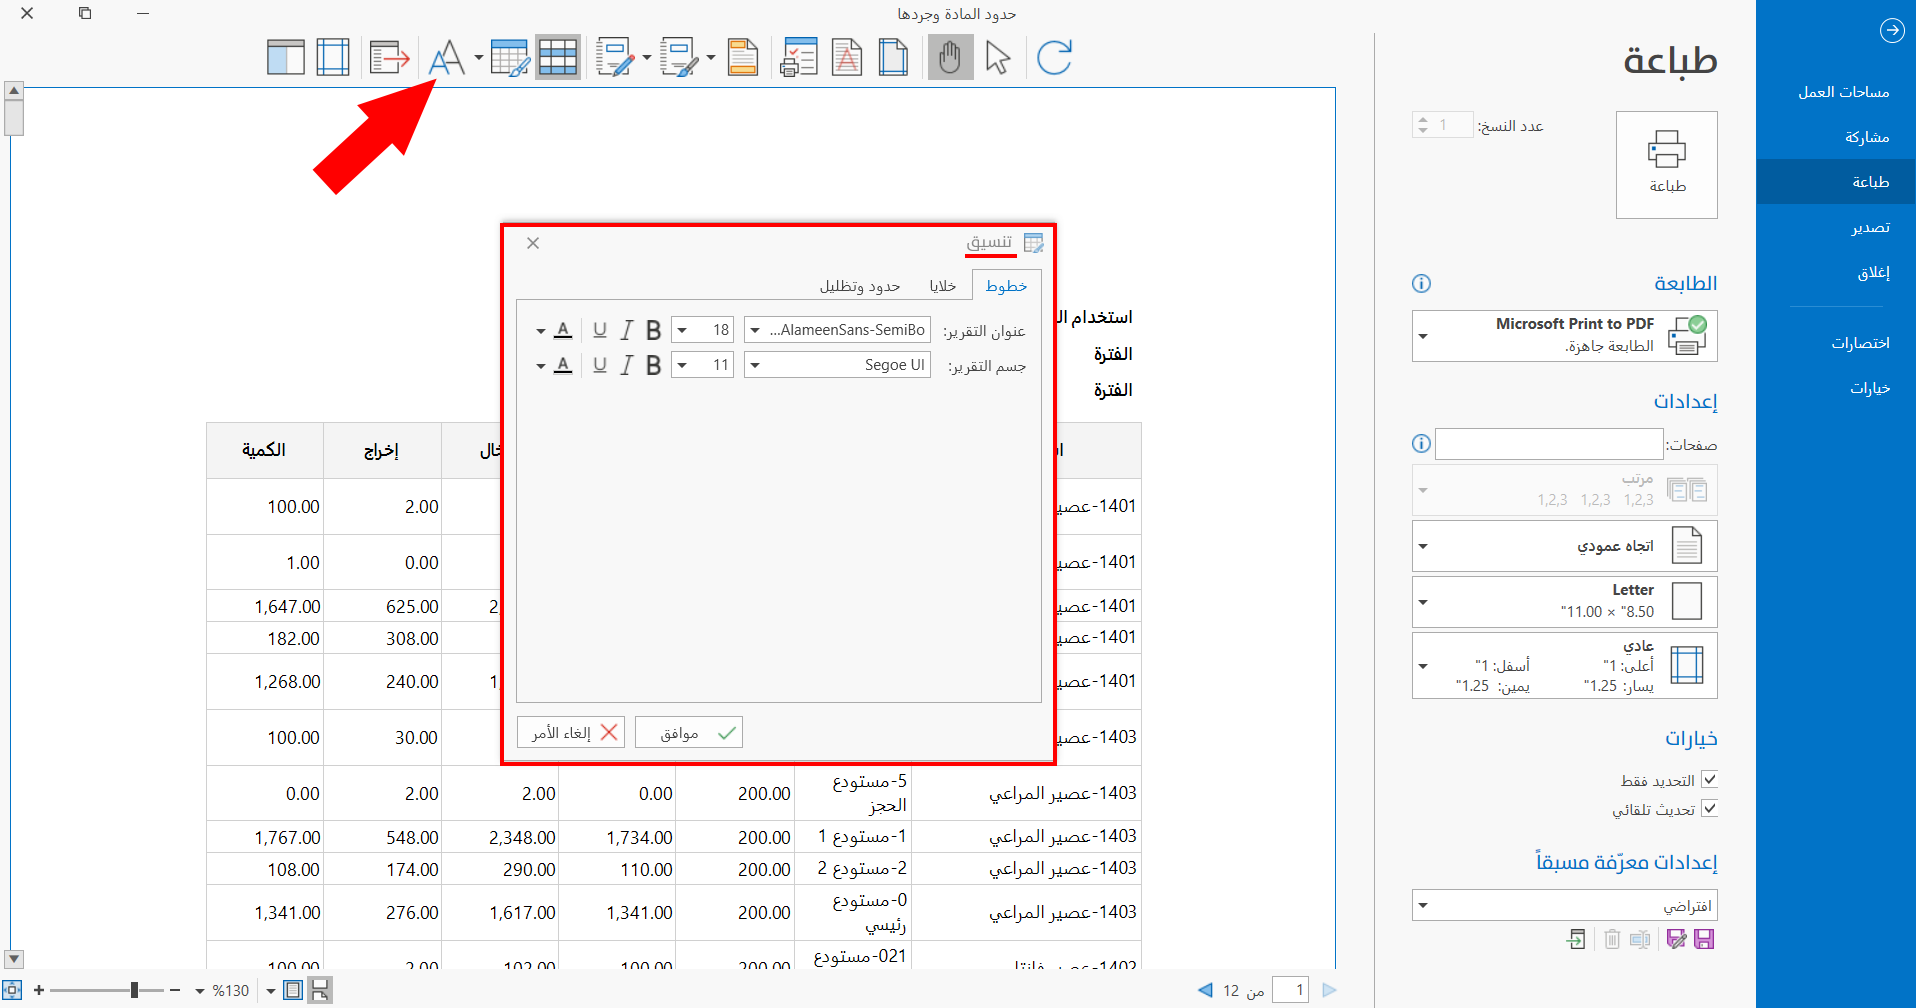Toggle italic for report title font
Screen dimensions: 1916x1008
click(627, 330)
